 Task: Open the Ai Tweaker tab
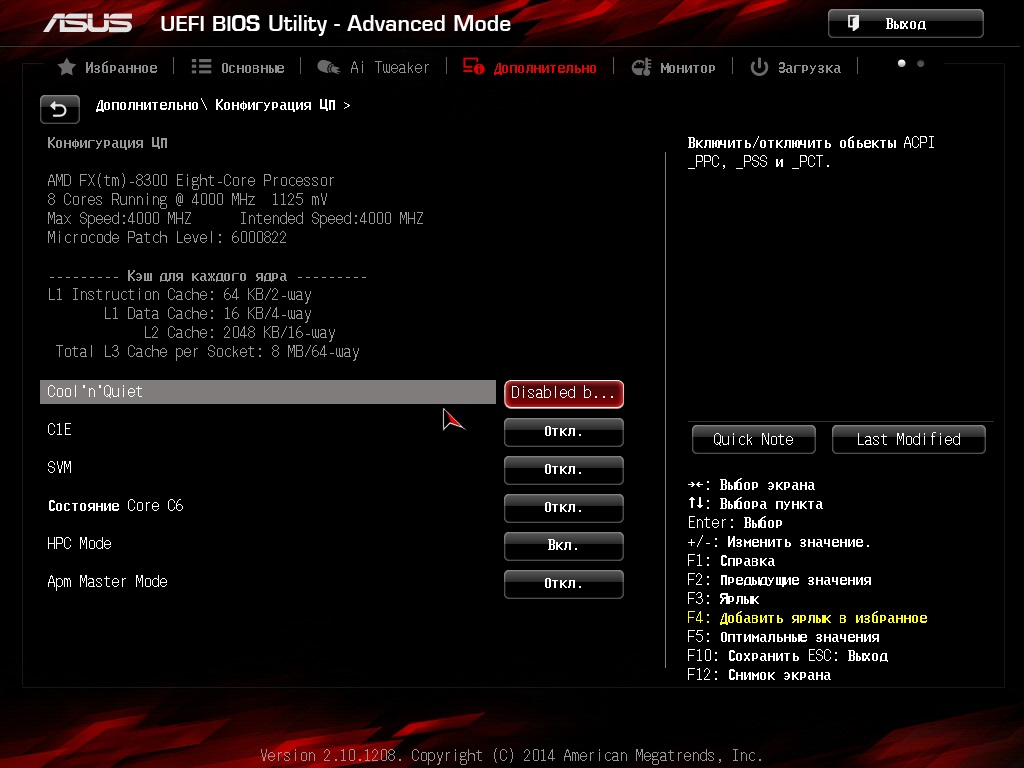coord(373,67)
